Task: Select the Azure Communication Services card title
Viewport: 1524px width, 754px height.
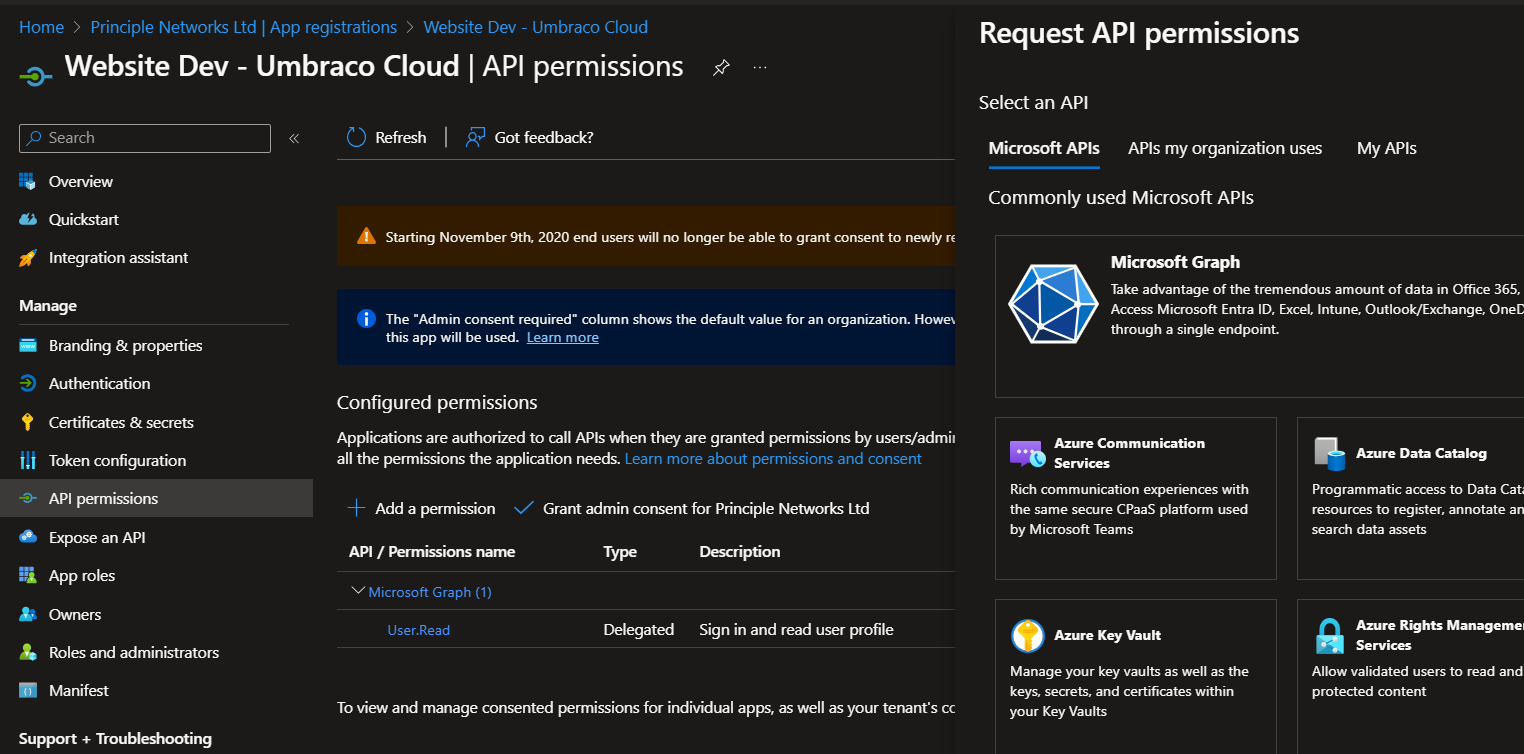Action: click(1129, 453)
